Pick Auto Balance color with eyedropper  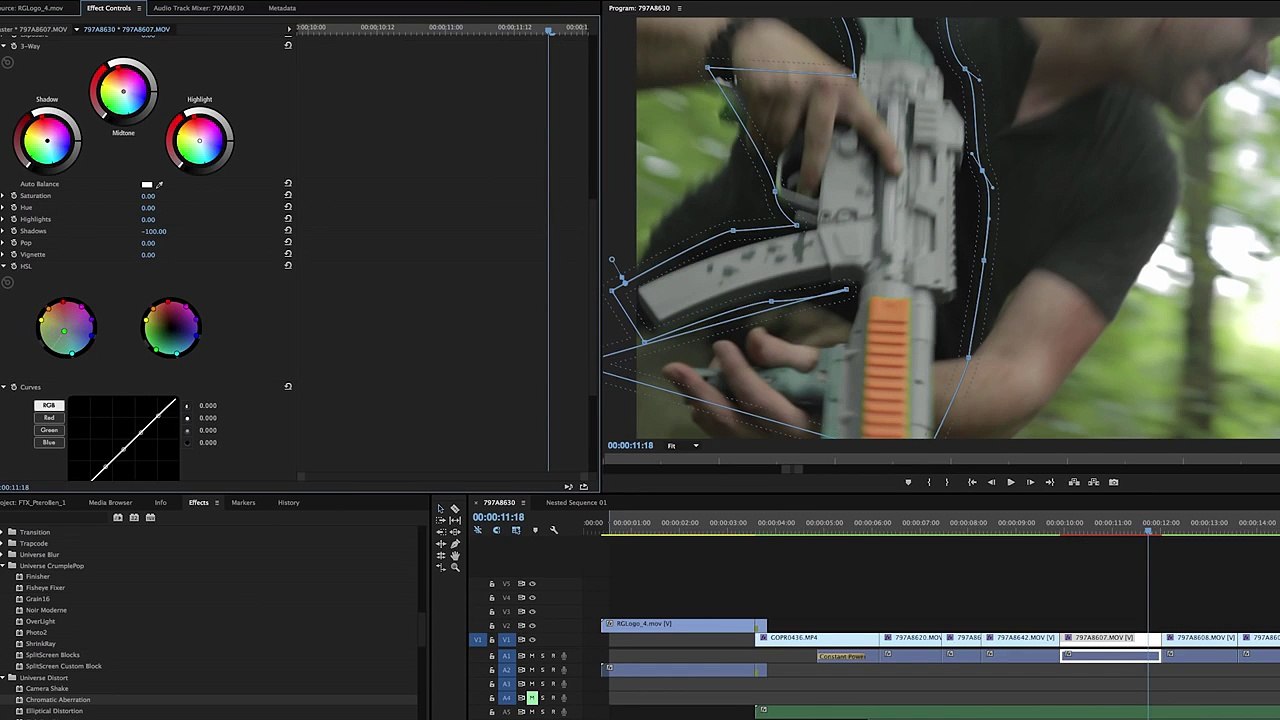[x=159, y=184]
